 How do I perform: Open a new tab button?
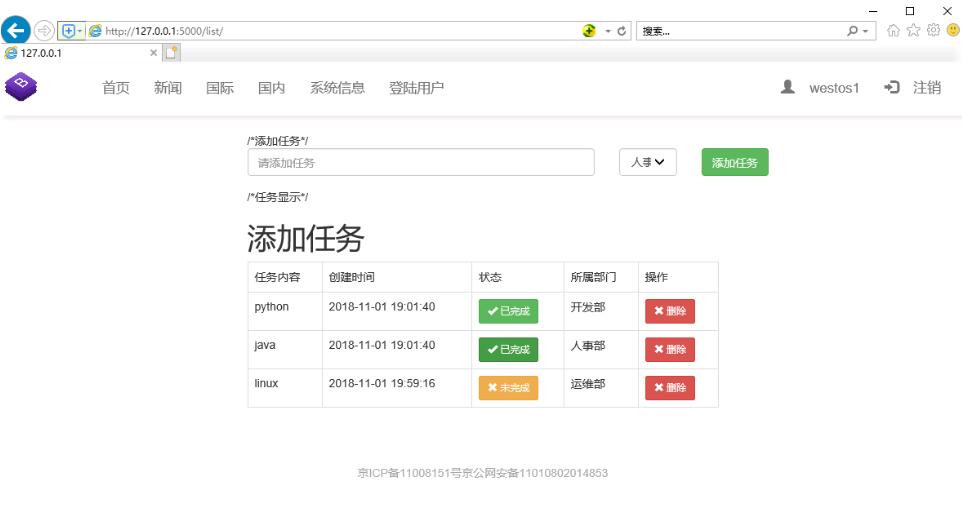coord(172,53)
